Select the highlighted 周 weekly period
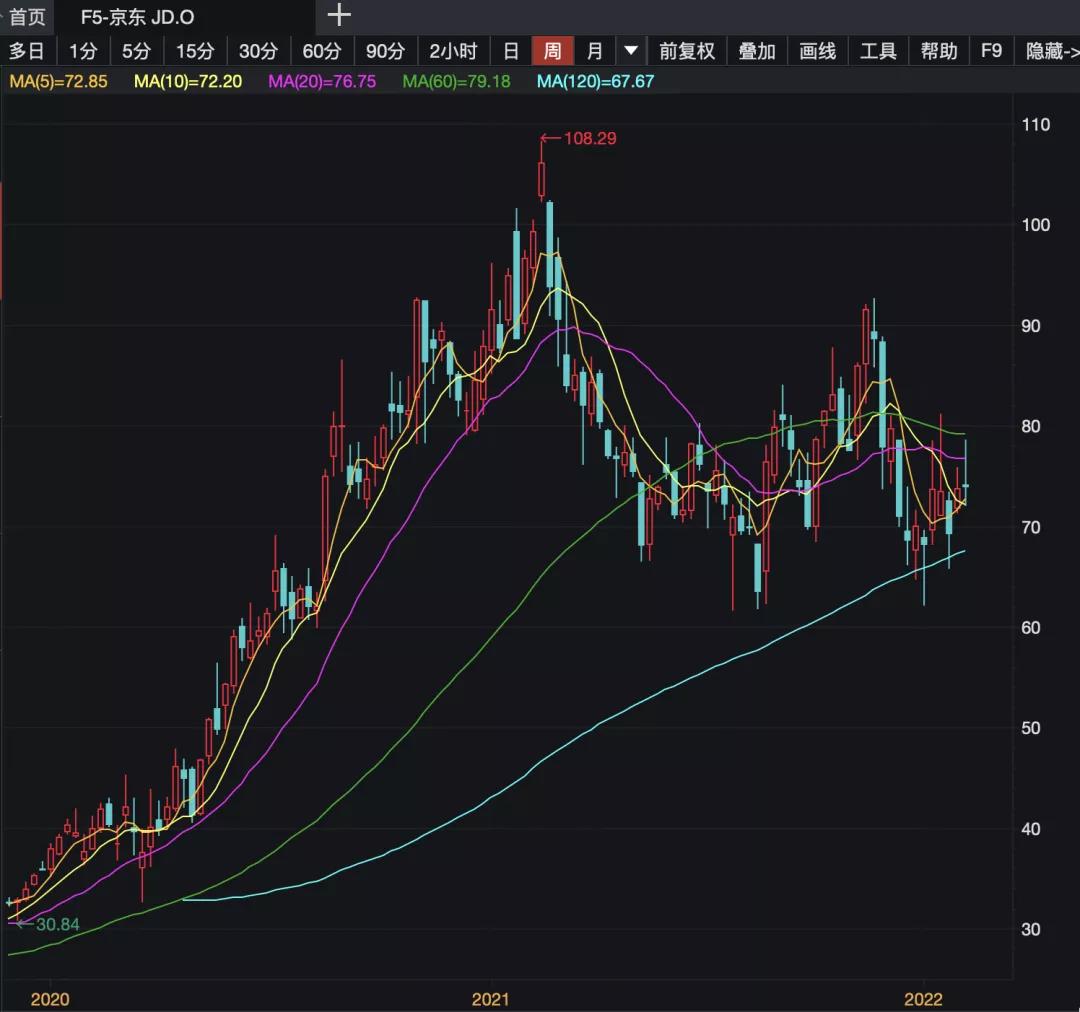This screenshot has width=1080, height=1012. point(552,51)
